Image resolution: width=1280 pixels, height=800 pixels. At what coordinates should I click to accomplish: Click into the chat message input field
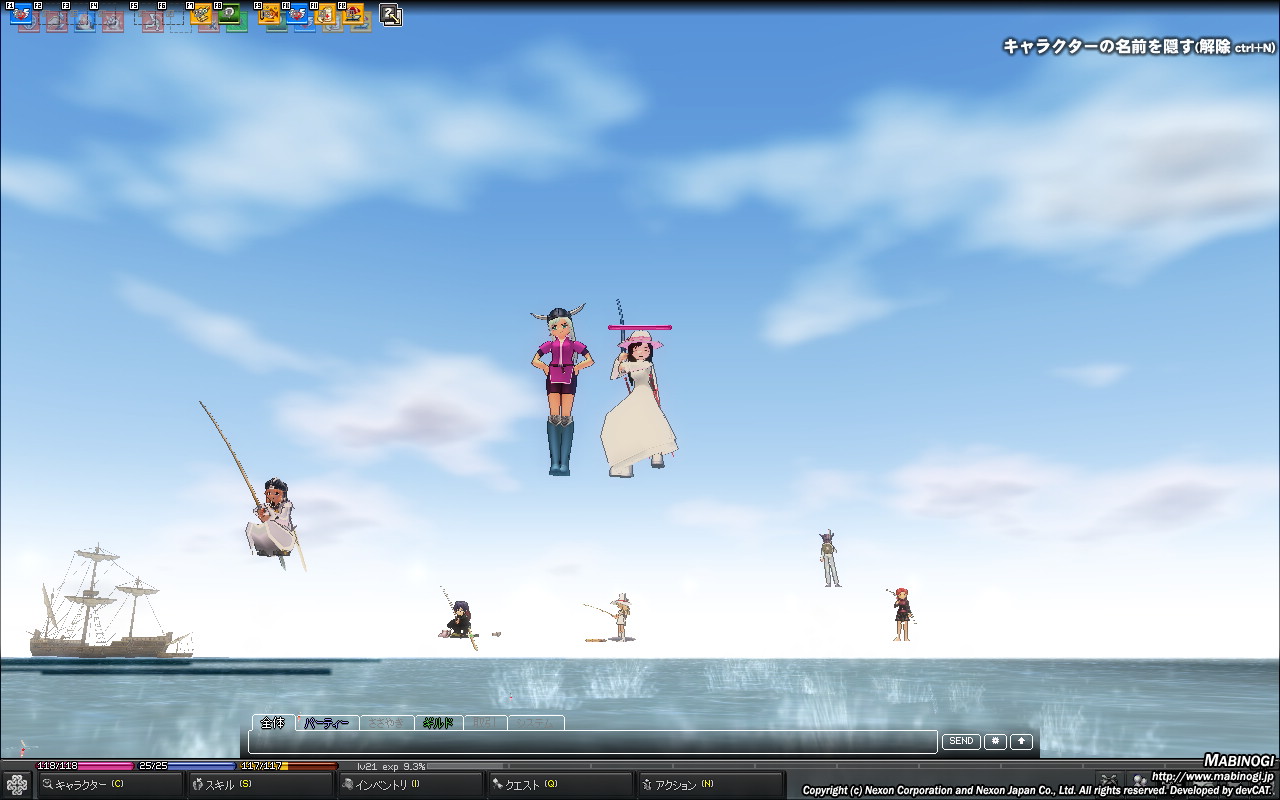[593, 742]
